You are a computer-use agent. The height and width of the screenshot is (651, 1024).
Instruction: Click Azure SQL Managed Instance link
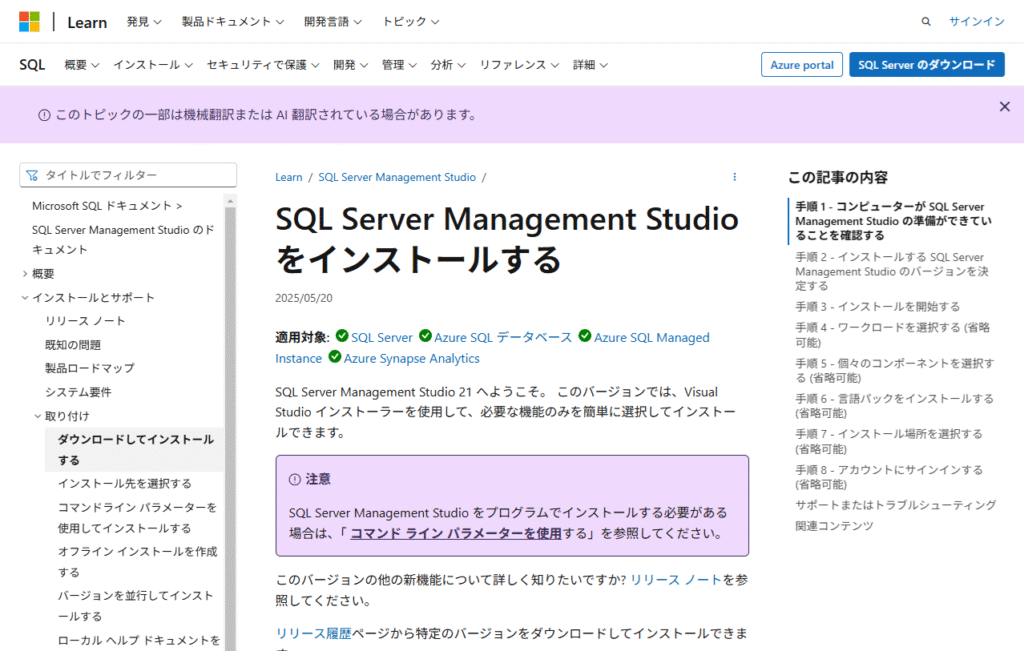(651, 338)
